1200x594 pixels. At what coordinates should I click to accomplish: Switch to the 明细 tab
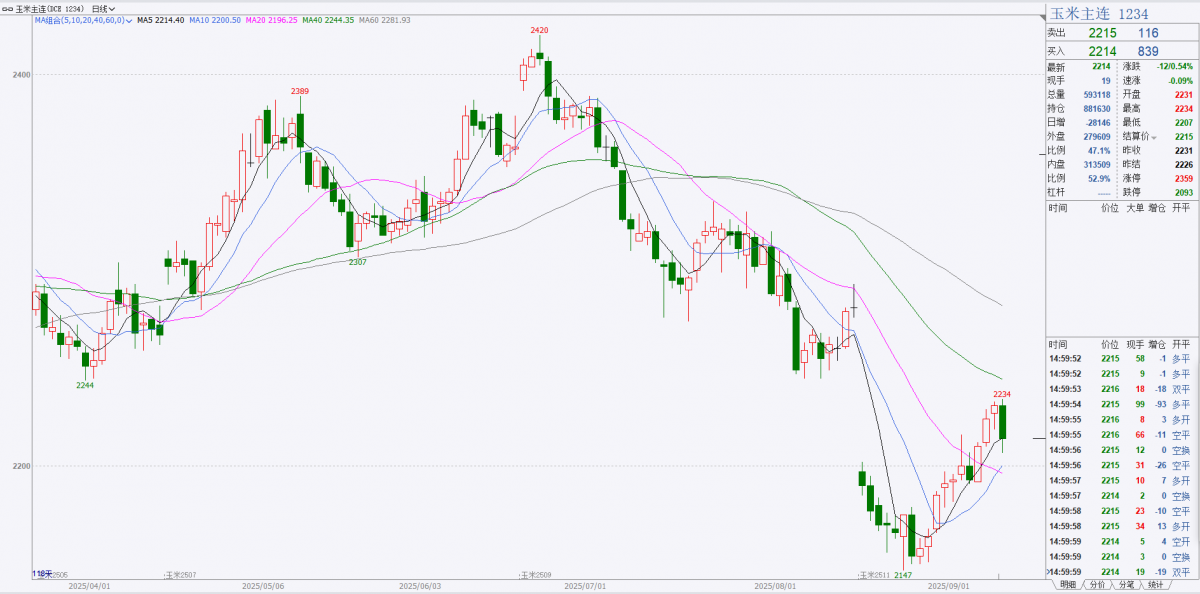pos(1067,584)
